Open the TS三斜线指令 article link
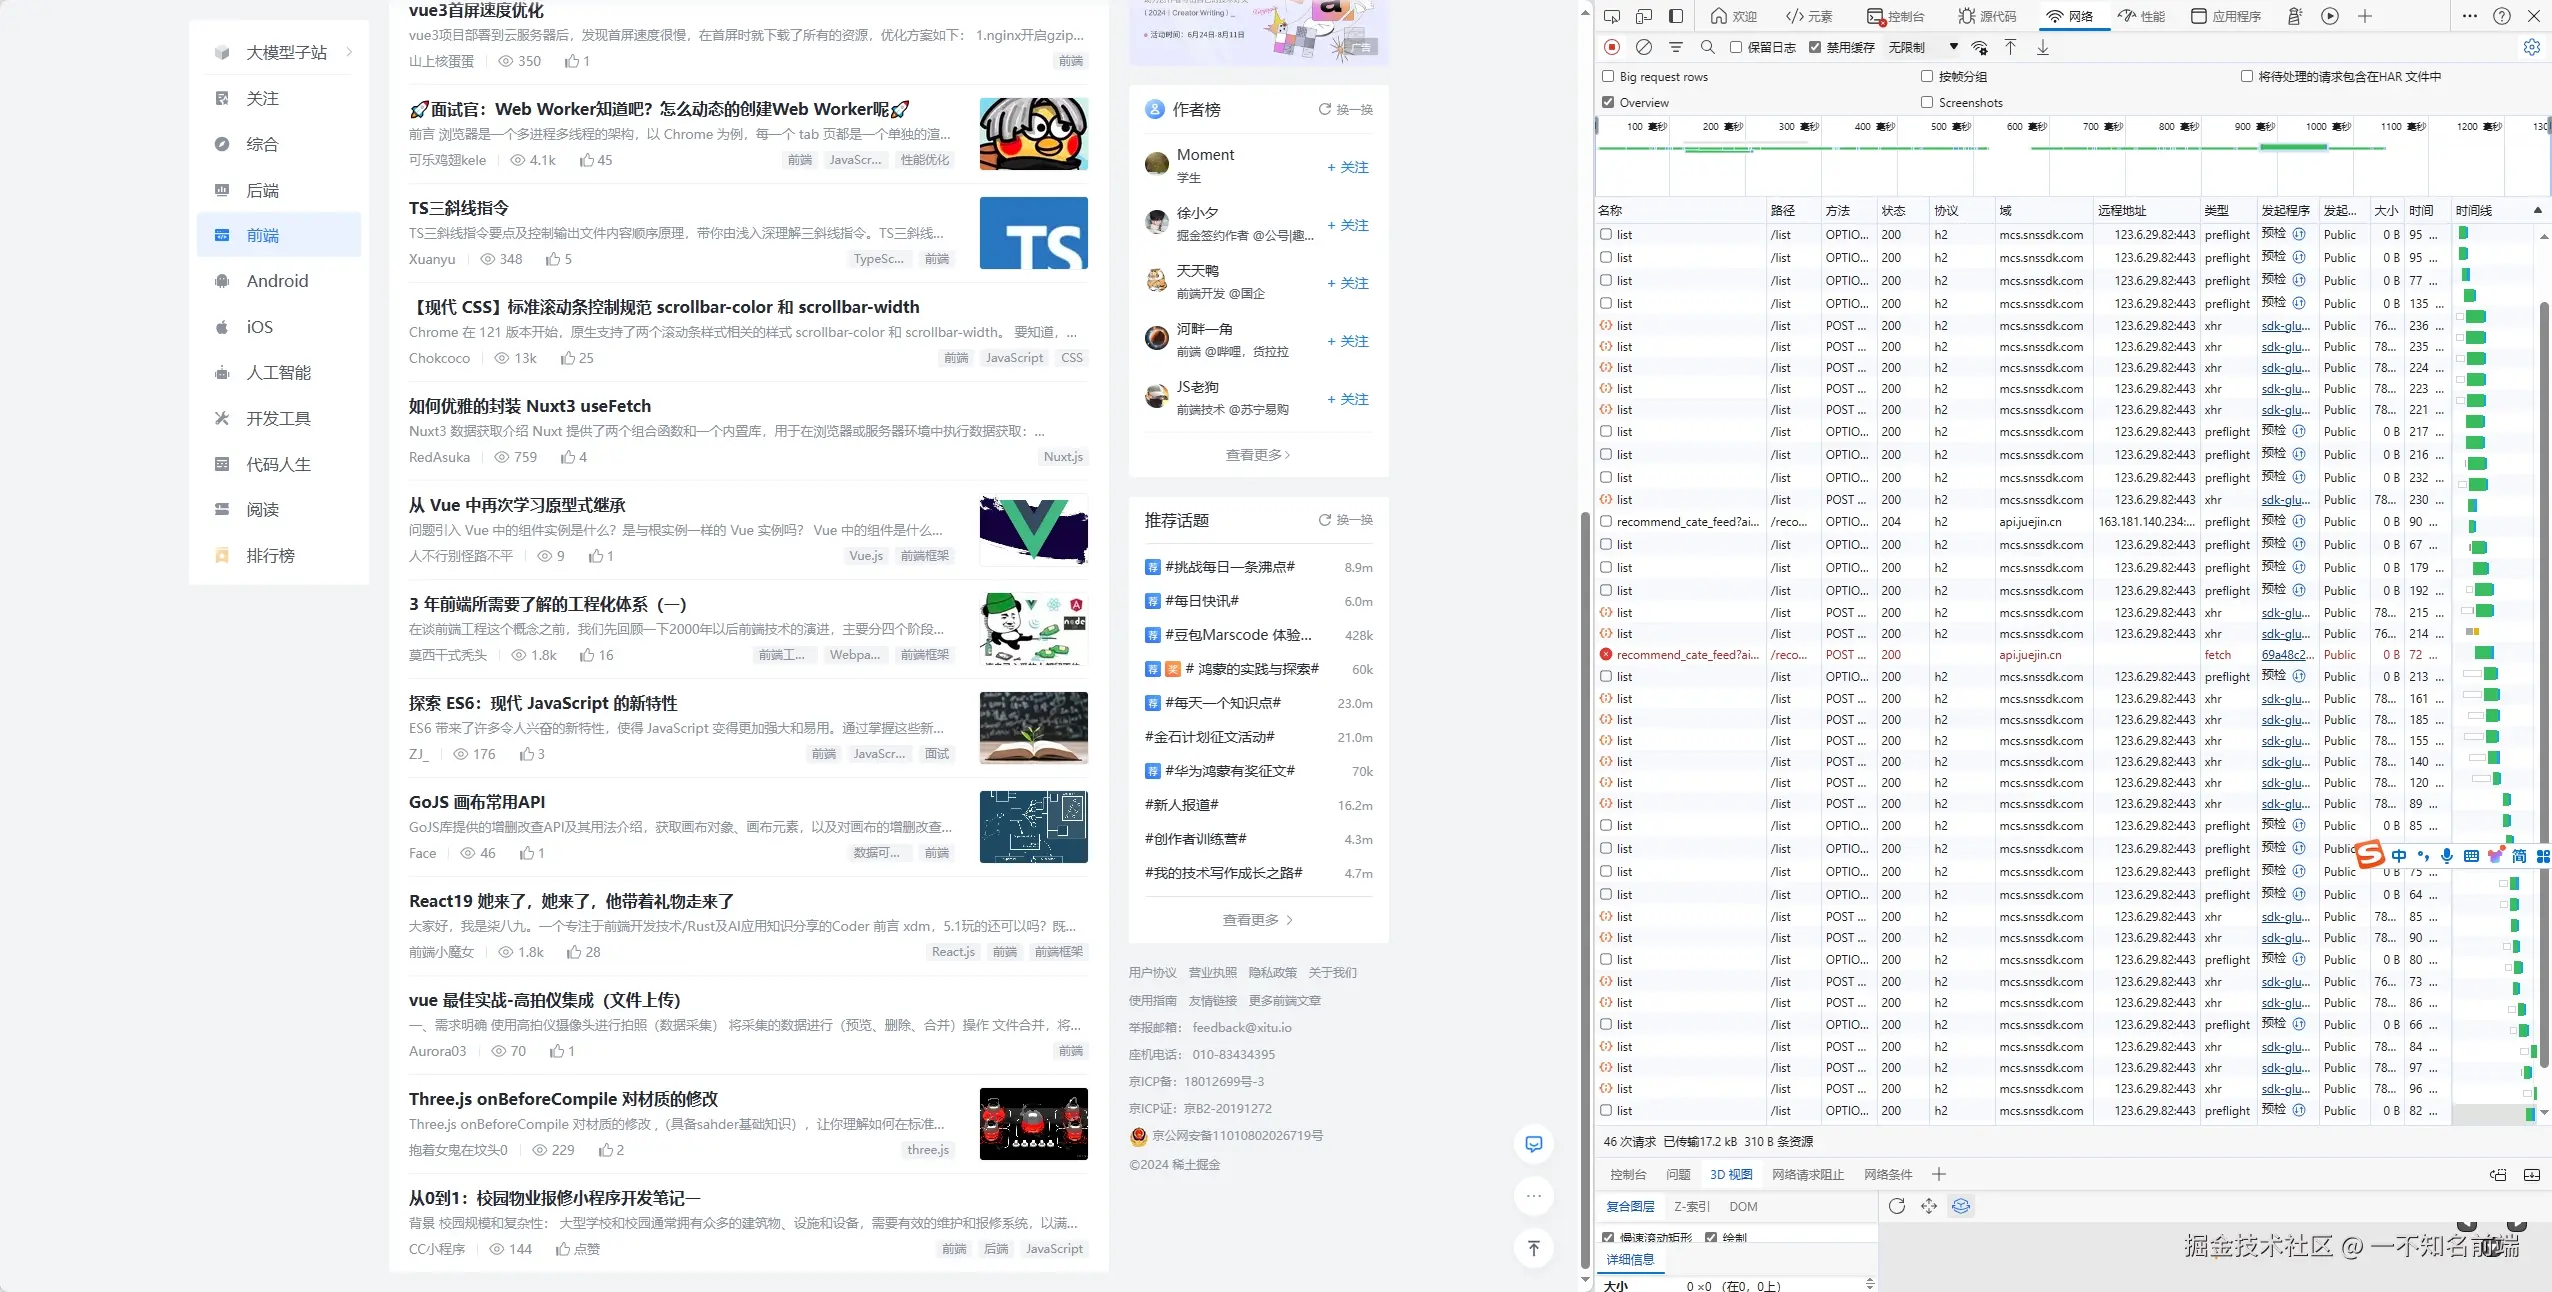The image size is (2552, 1292). coord(459,208)
